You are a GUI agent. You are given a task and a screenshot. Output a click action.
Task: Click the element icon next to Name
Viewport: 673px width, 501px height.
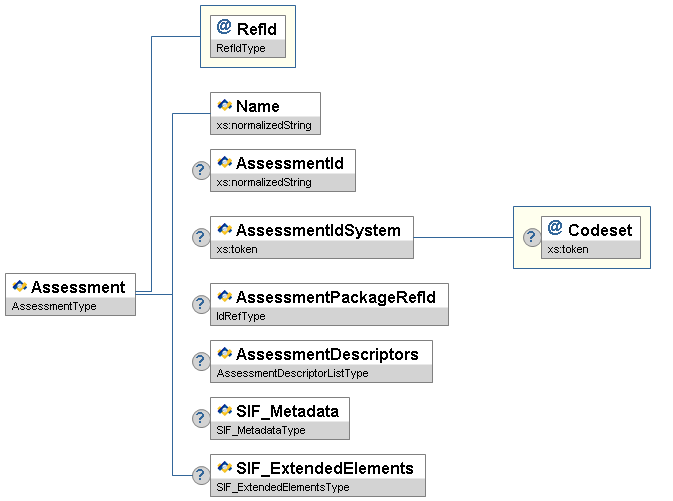pyautogui.click(x=224, y=105)
